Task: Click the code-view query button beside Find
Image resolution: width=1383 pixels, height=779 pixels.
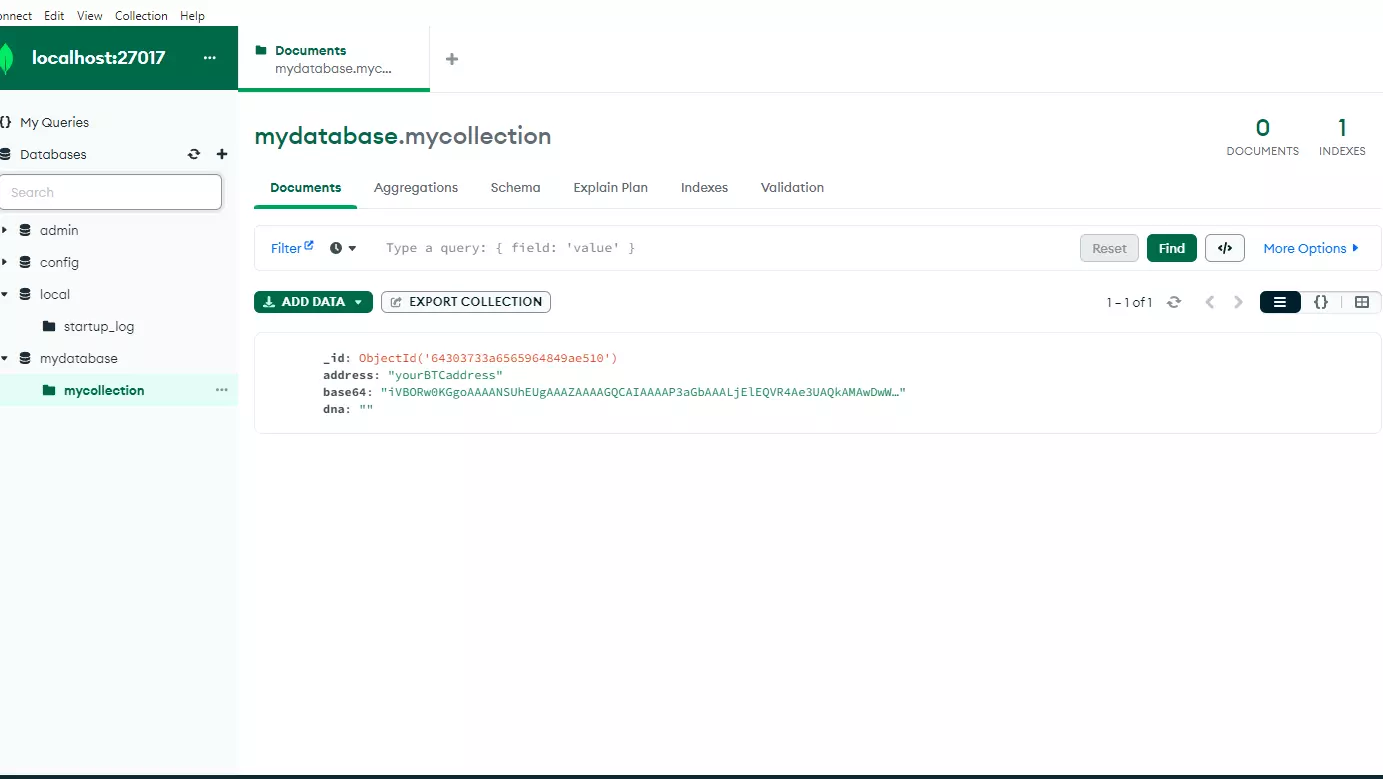Action: tap(1224, 248)
